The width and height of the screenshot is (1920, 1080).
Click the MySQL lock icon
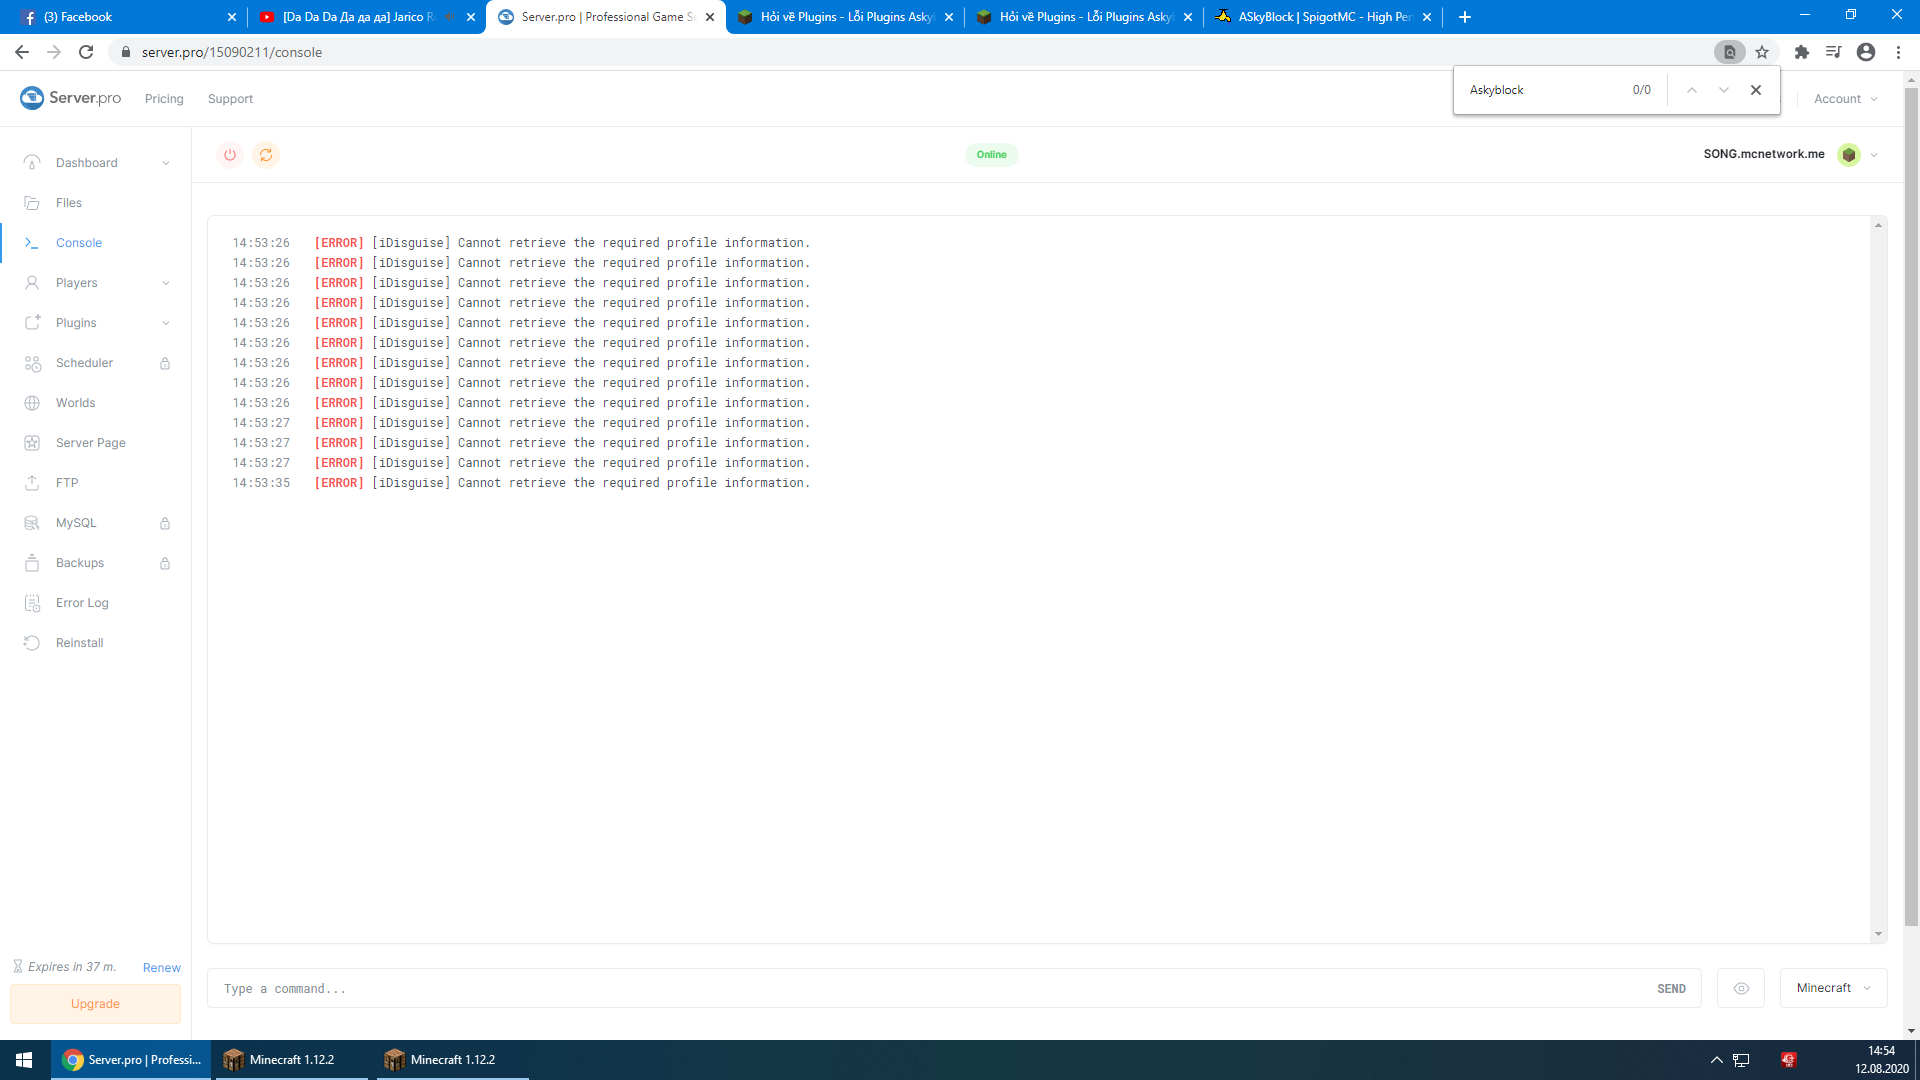[x=165, y=523]
